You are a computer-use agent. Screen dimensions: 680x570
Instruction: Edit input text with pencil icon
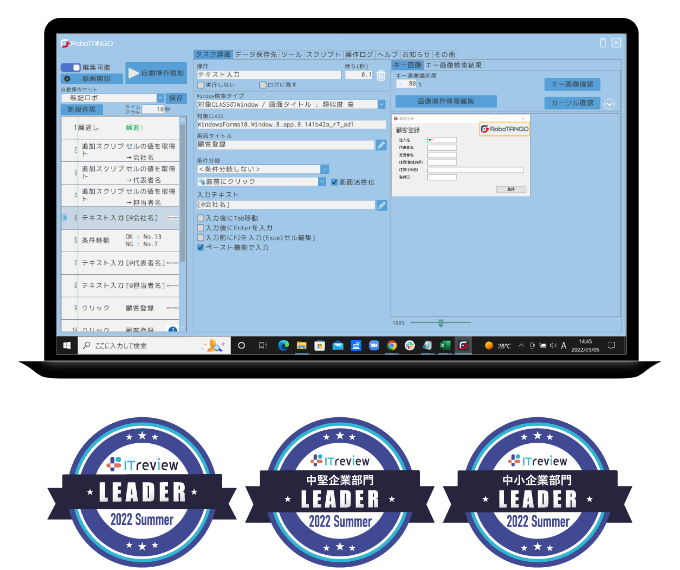tap(381, 205)
